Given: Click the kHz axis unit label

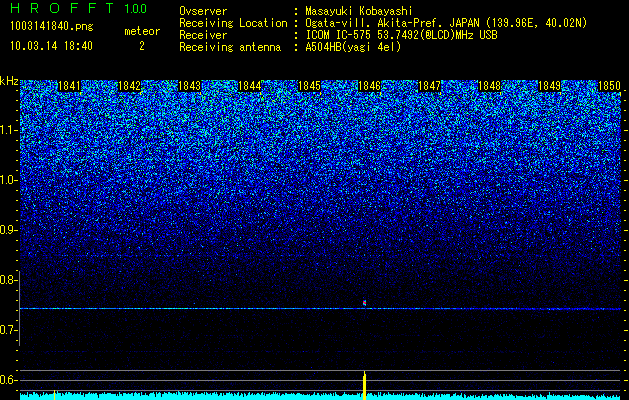Looking at the screenshot, I should pyautogui.click(x=9, y=81).
